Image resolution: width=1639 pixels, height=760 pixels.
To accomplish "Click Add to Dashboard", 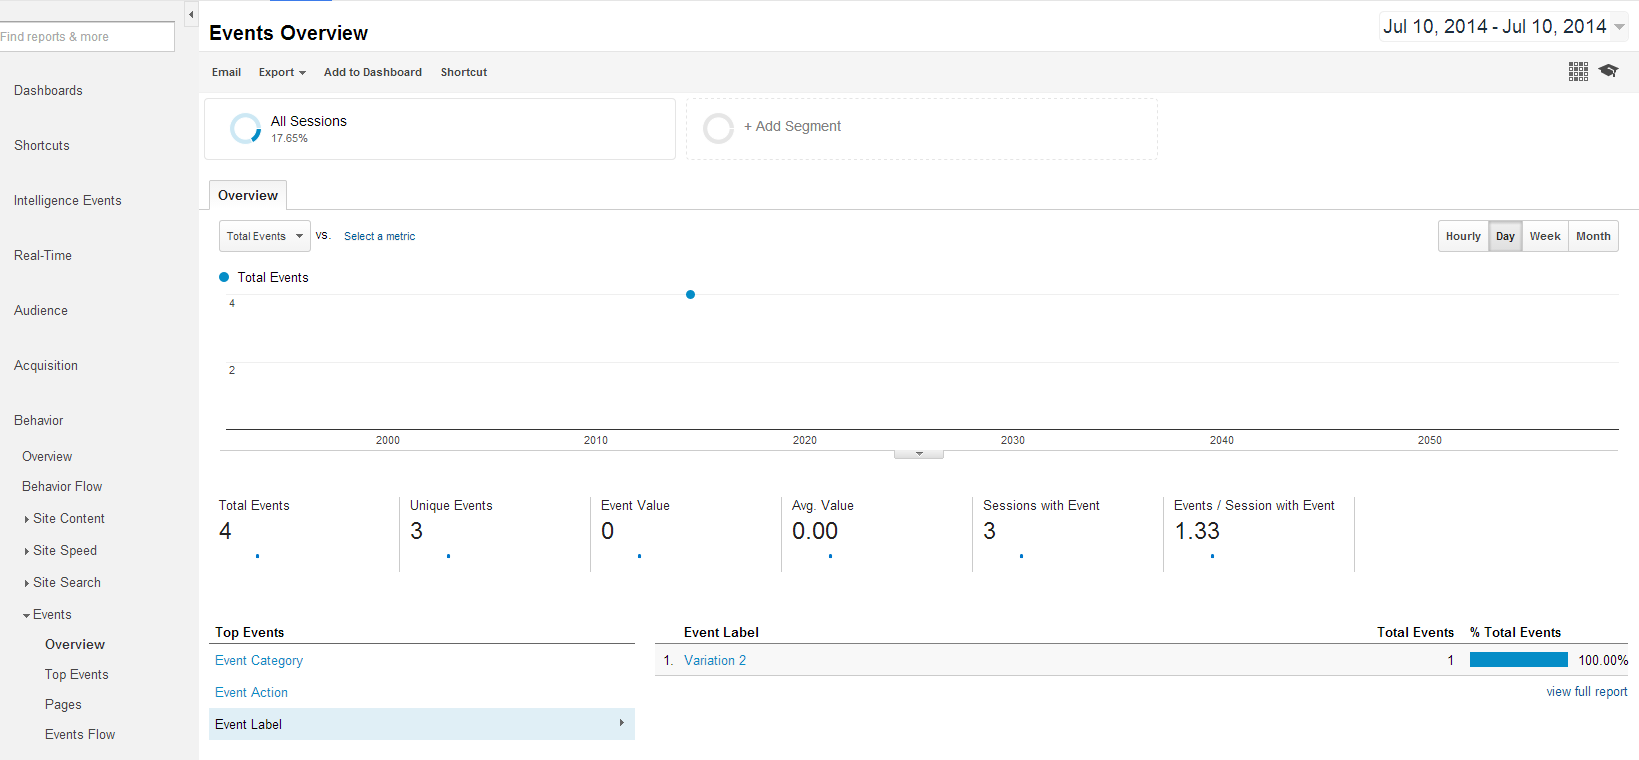I will [x=373, y=72].
